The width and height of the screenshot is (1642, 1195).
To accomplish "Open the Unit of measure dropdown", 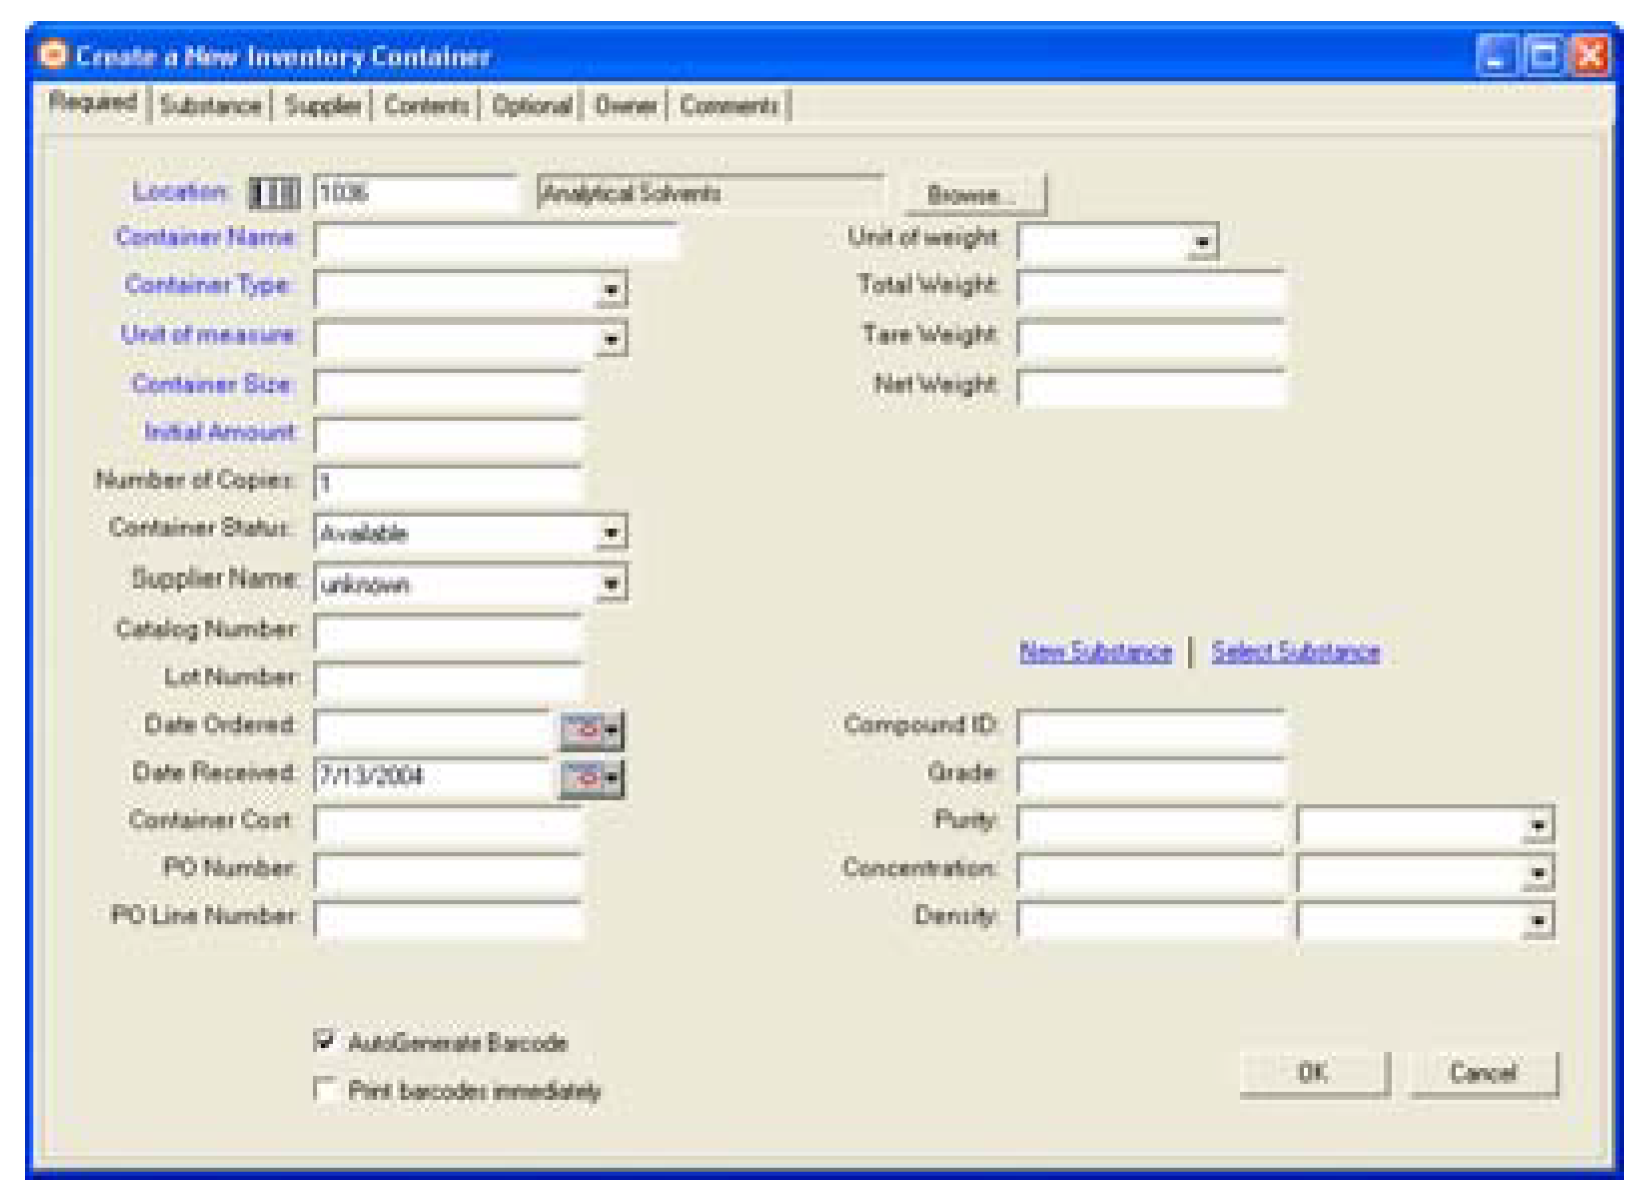I will [611, 340].
